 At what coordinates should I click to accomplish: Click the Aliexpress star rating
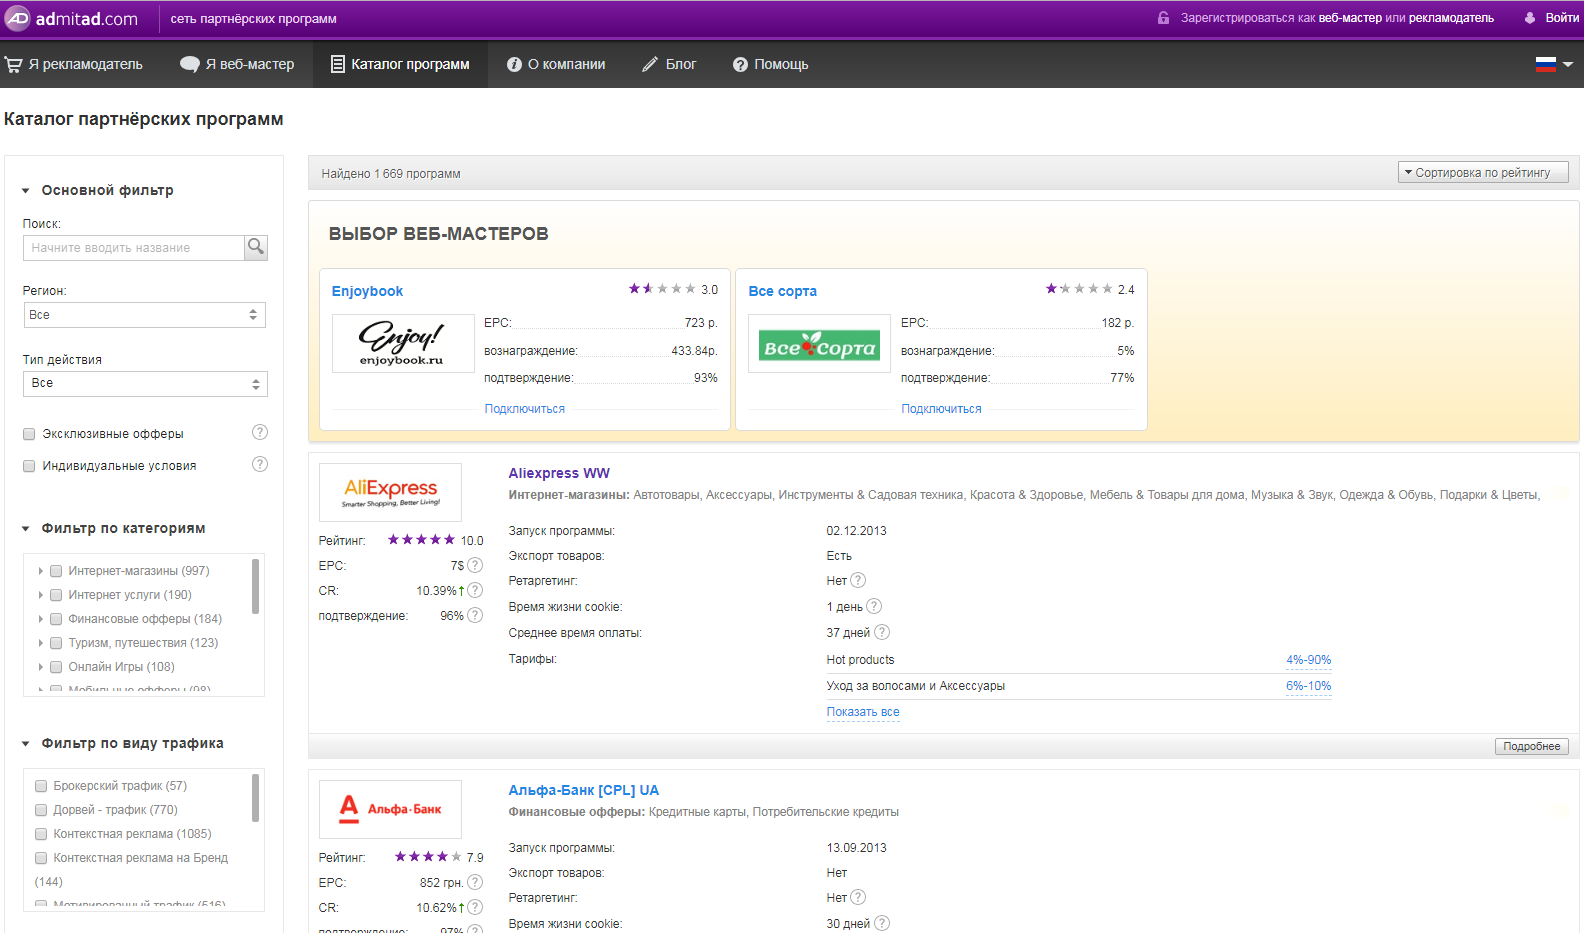(x=421, y=540)
